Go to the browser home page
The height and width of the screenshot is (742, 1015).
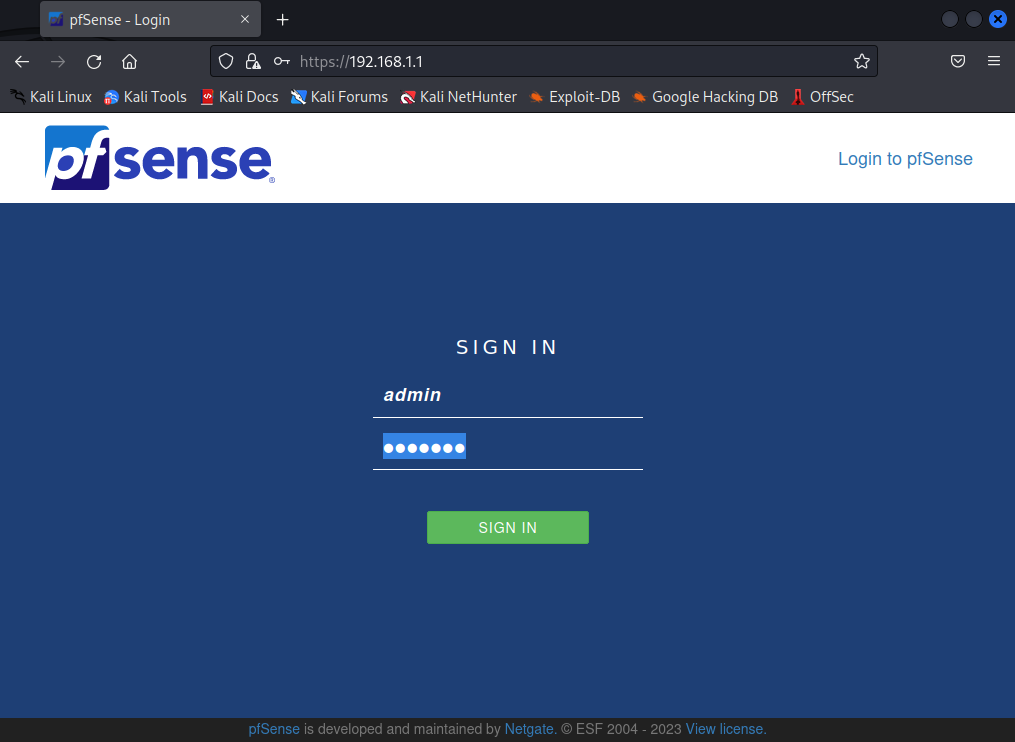pyautogui.click(x=129, y=61)
